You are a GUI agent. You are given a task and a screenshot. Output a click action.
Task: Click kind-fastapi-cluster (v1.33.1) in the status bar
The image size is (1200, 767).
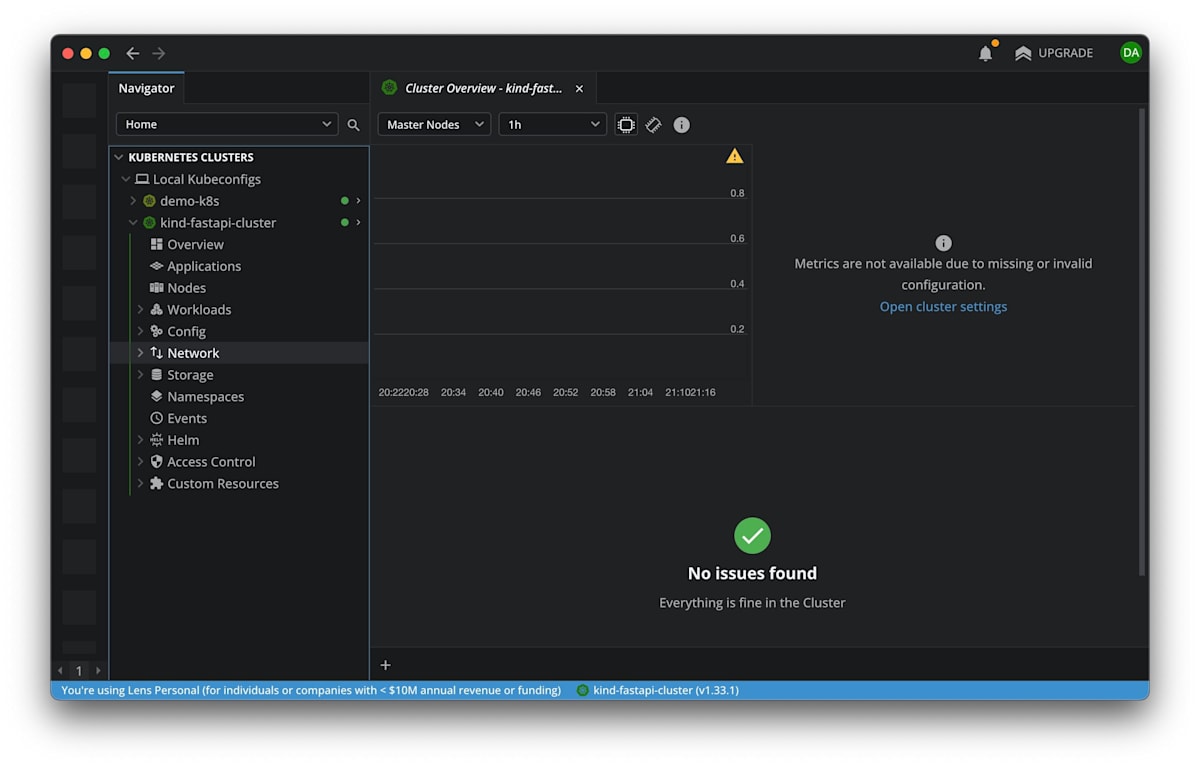(x=657, y=690)
